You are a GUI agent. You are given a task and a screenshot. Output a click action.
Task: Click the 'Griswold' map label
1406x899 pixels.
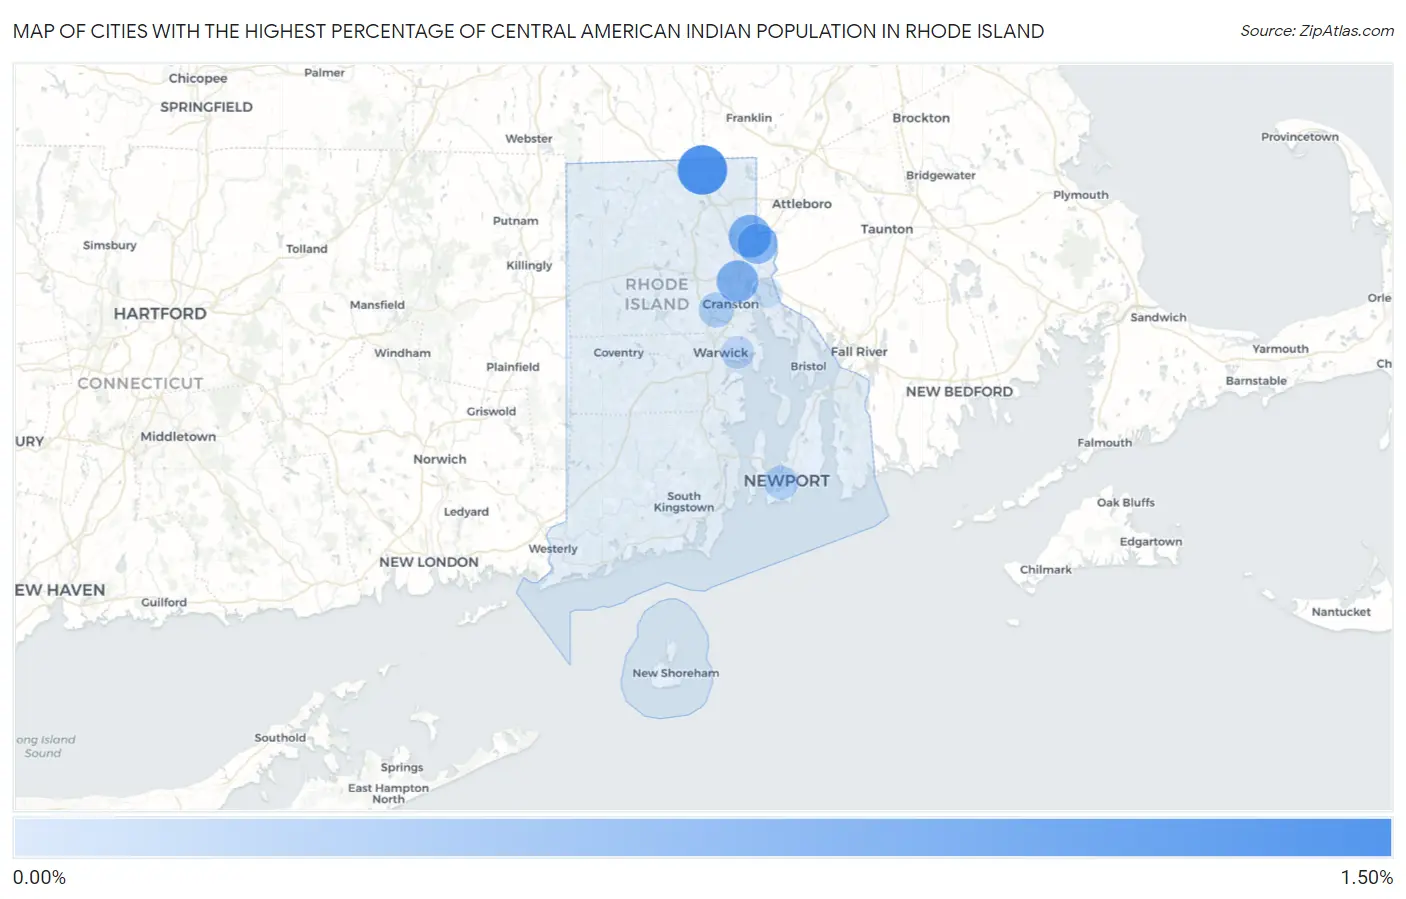(x=491, y=412)
